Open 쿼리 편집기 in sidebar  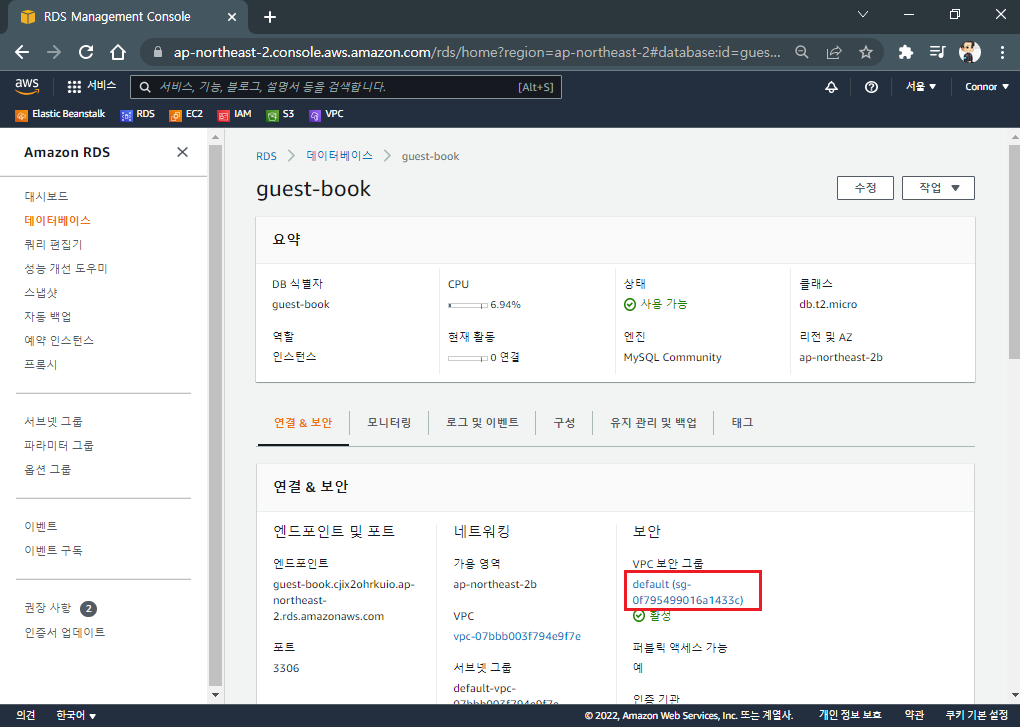(x=53, y=245)
